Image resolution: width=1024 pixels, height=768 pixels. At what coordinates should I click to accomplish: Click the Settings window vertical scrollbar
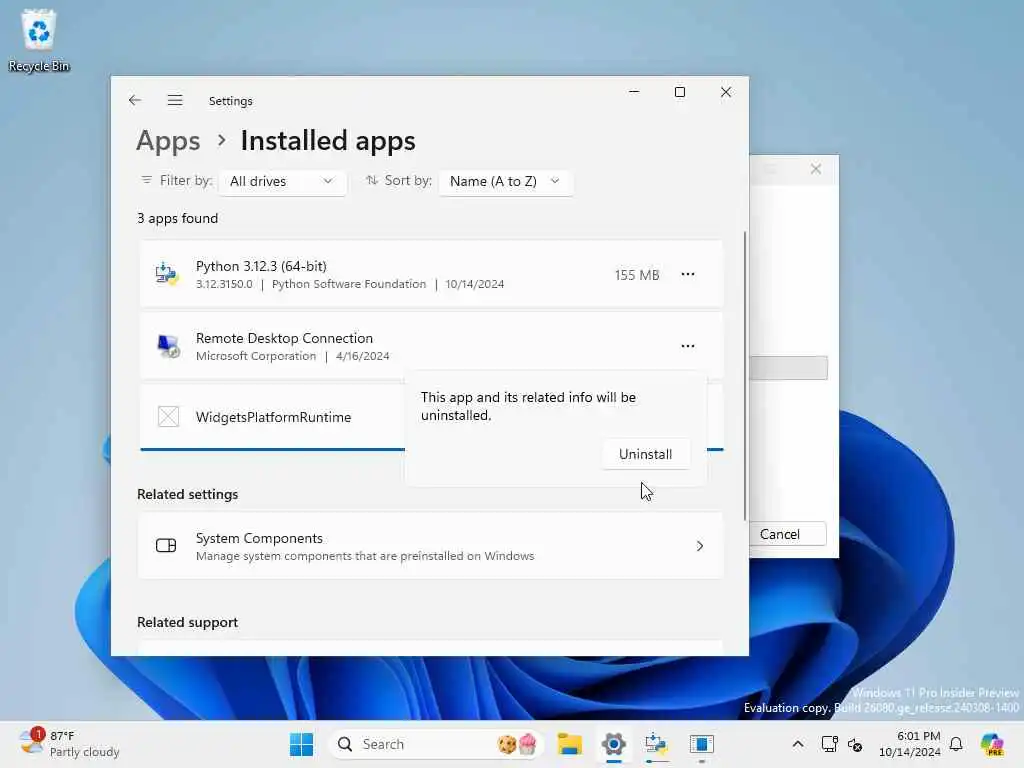[x=744, y=376]
